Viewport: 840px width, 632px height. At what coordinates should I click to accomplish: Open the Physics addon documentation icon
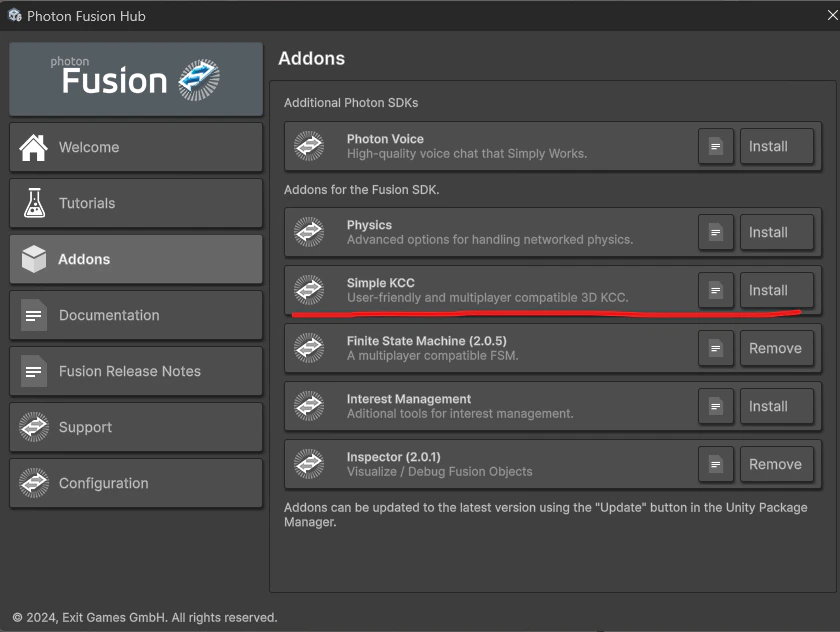tap(715, 232)
